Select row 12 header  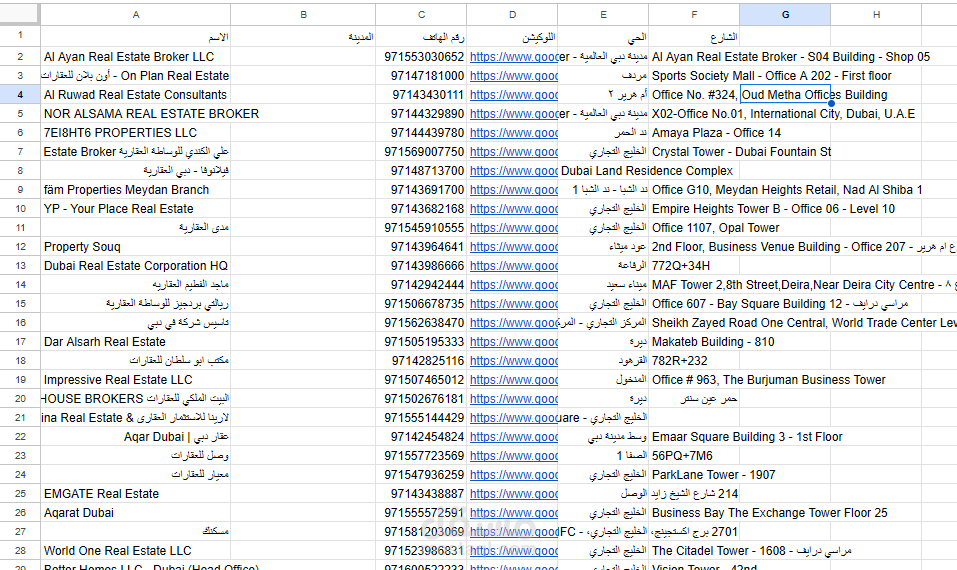click(x=20, y=247)
